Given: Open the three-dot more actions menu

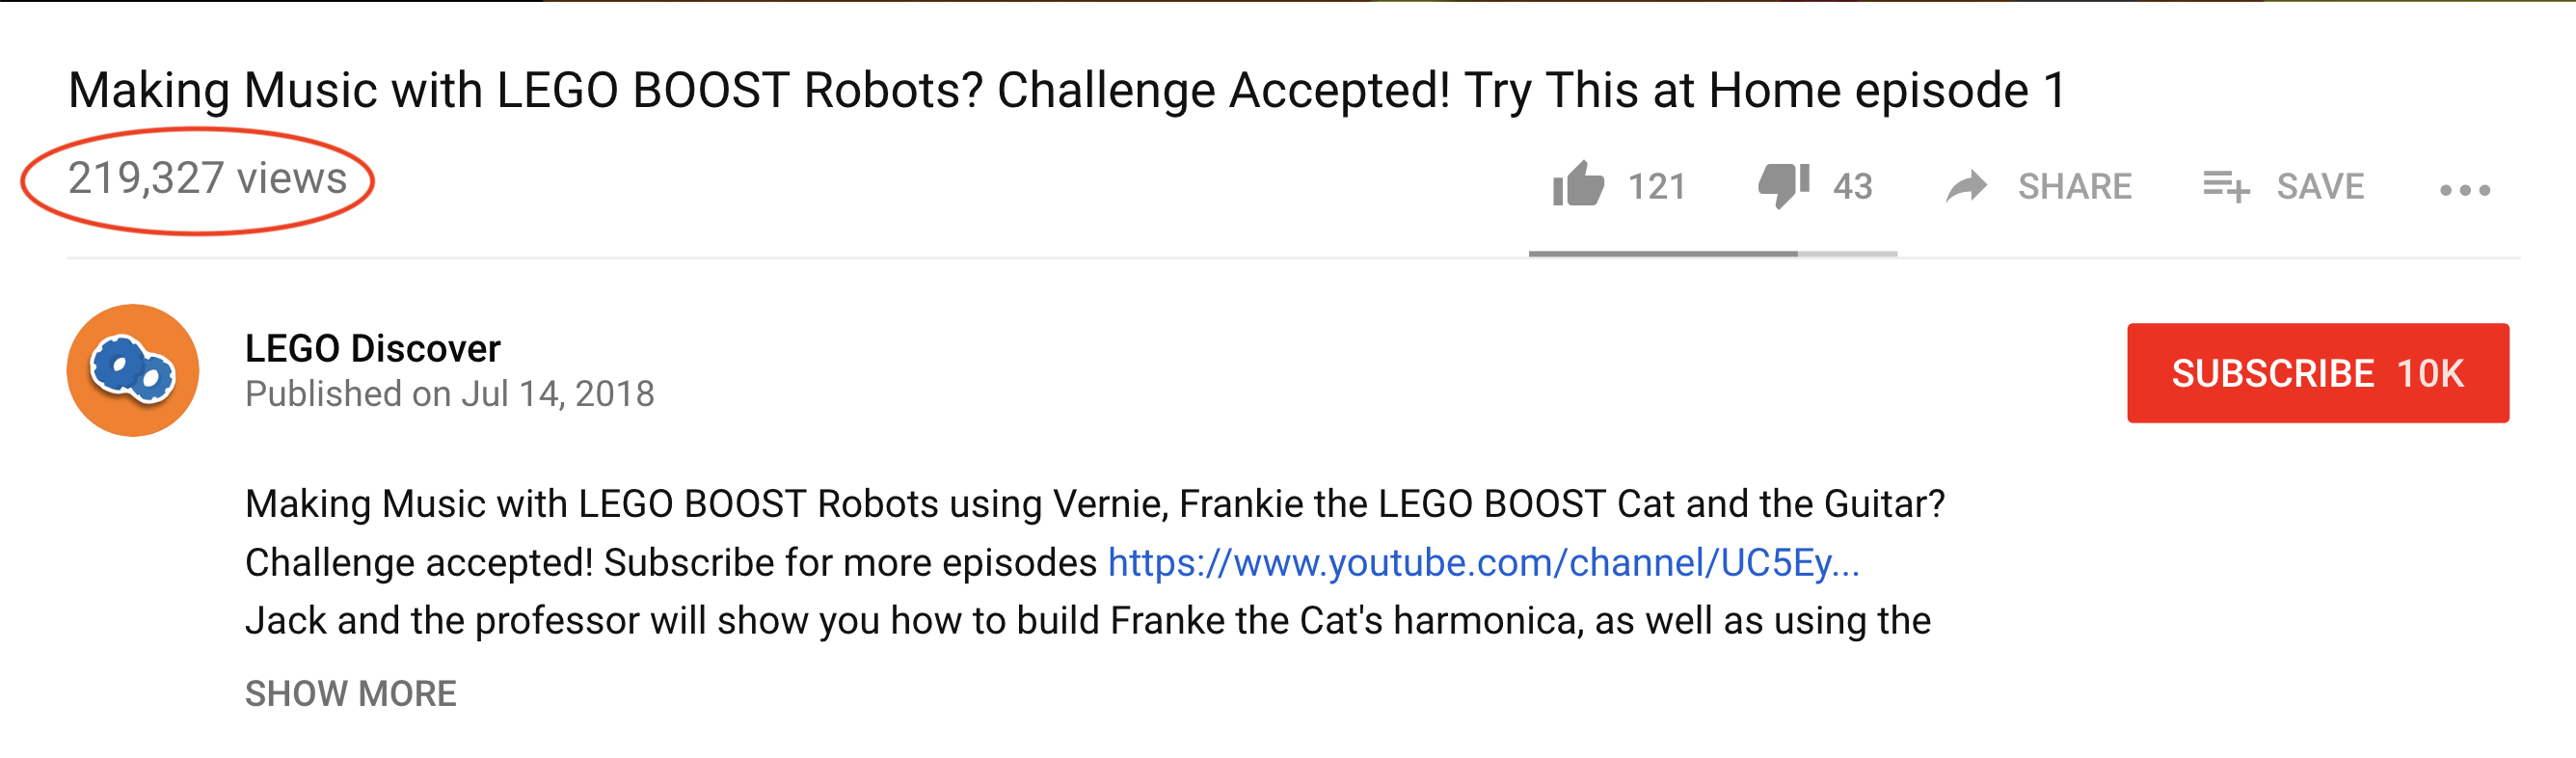Looking at the screenshot, I should click(2464, 190).
